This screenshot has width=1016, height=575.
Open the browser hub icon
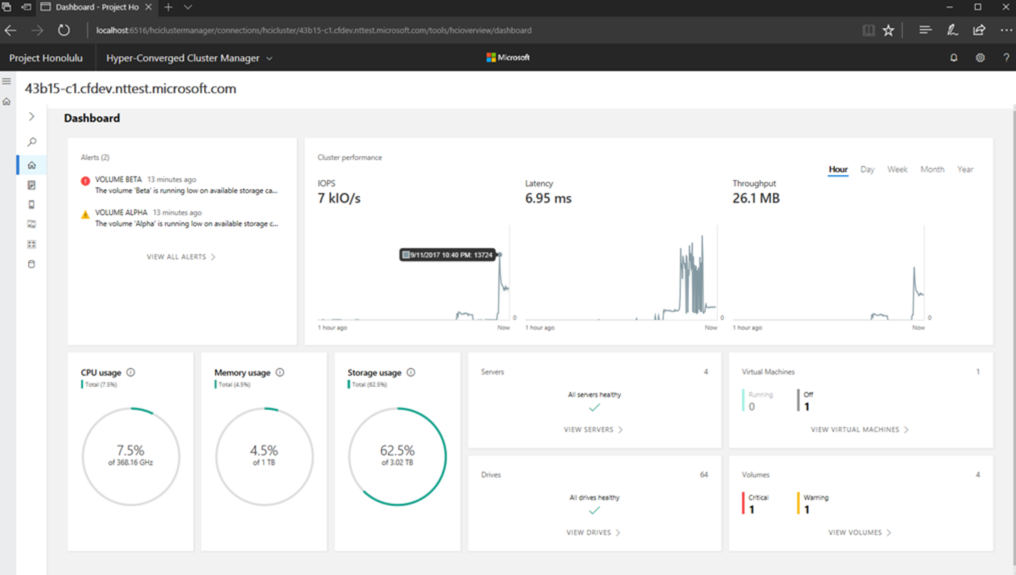click(925, 30)
